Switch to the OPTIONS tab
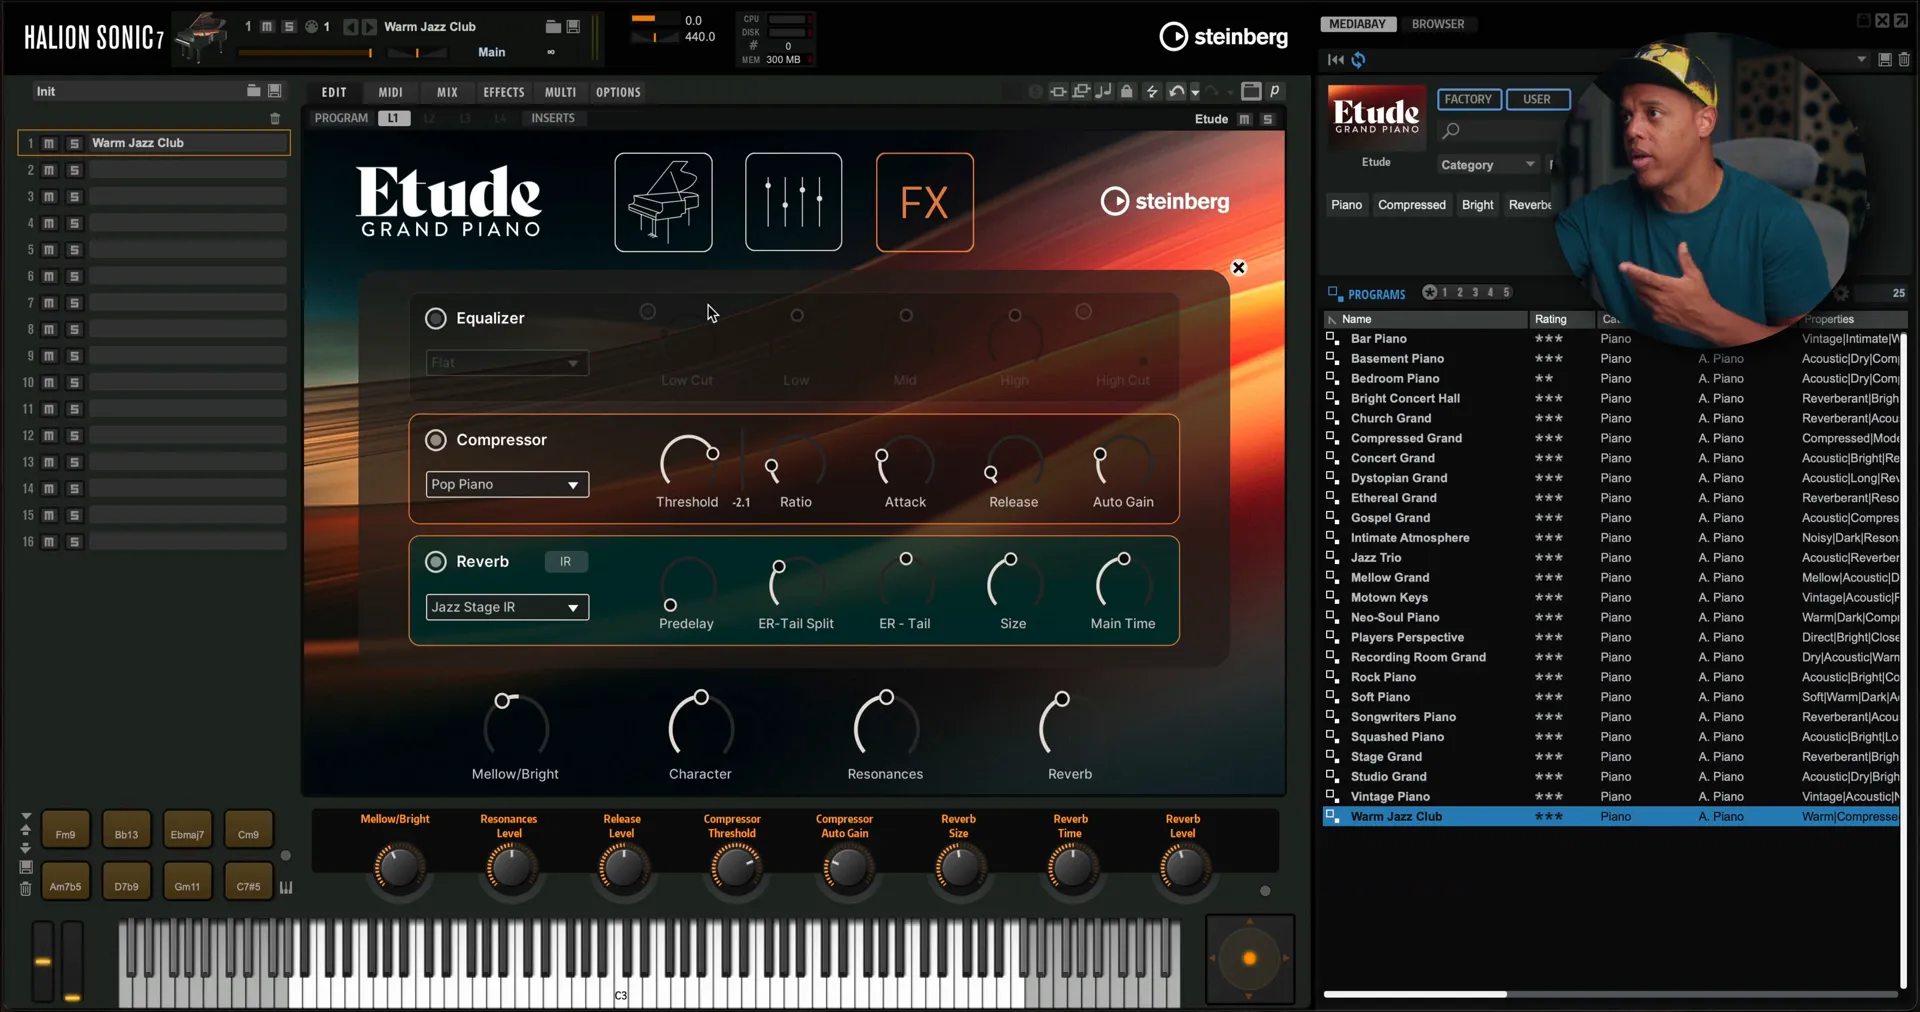The width and height of the screenshot is (1920, 1012). click(x=618, y=92)
